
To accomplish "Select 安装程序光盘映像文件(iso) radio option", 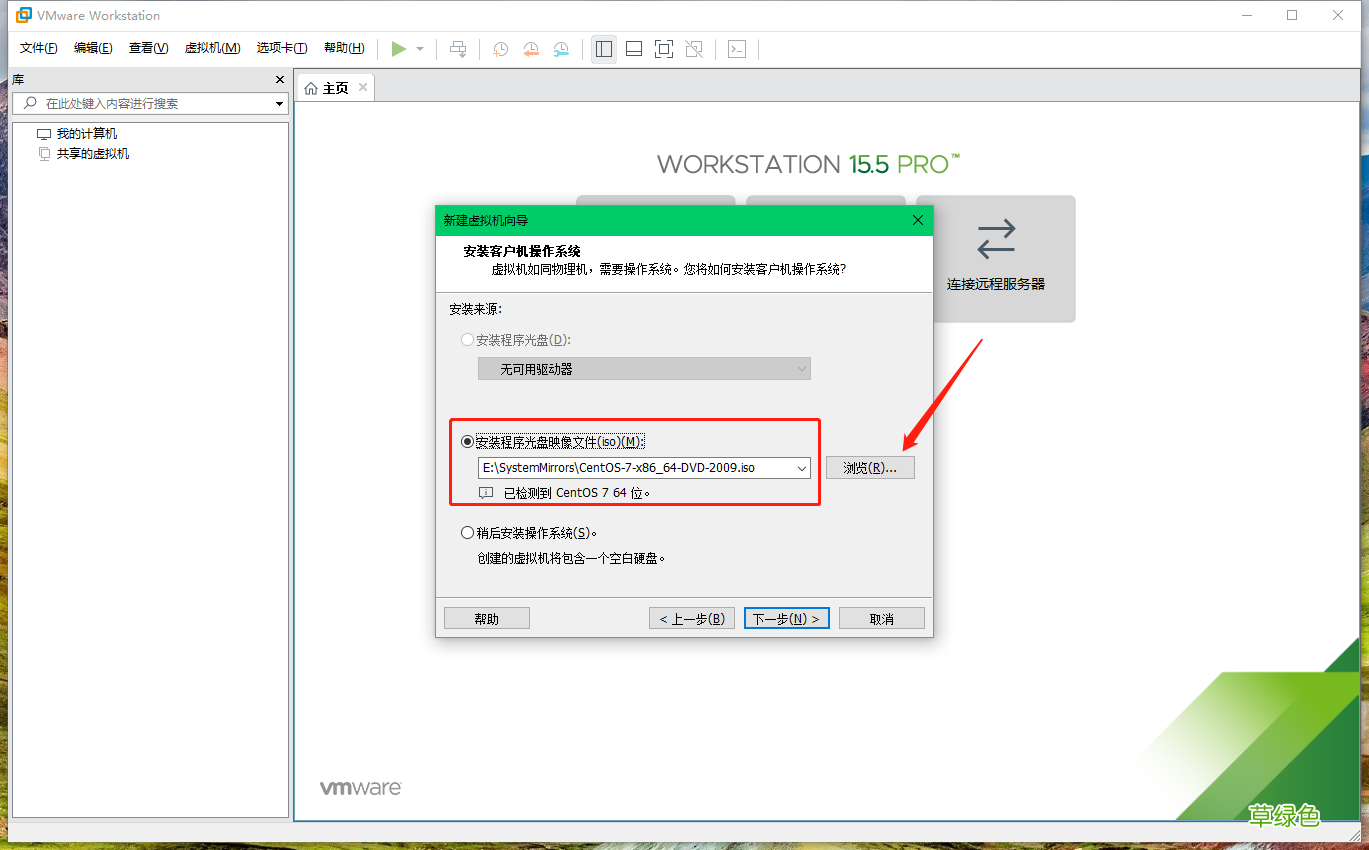I will pyautogui.click(x=467, y=440).
